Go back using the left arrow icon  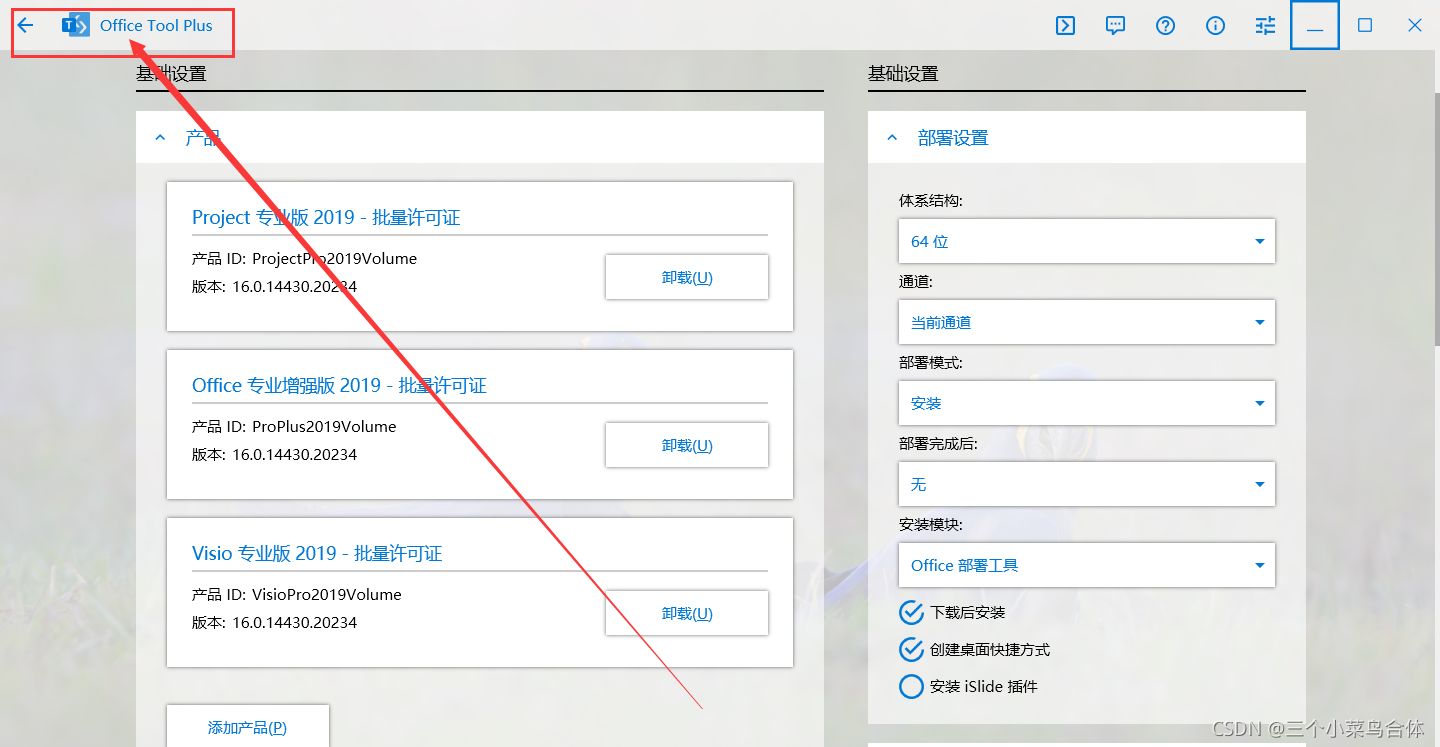(x=26, y=26)
